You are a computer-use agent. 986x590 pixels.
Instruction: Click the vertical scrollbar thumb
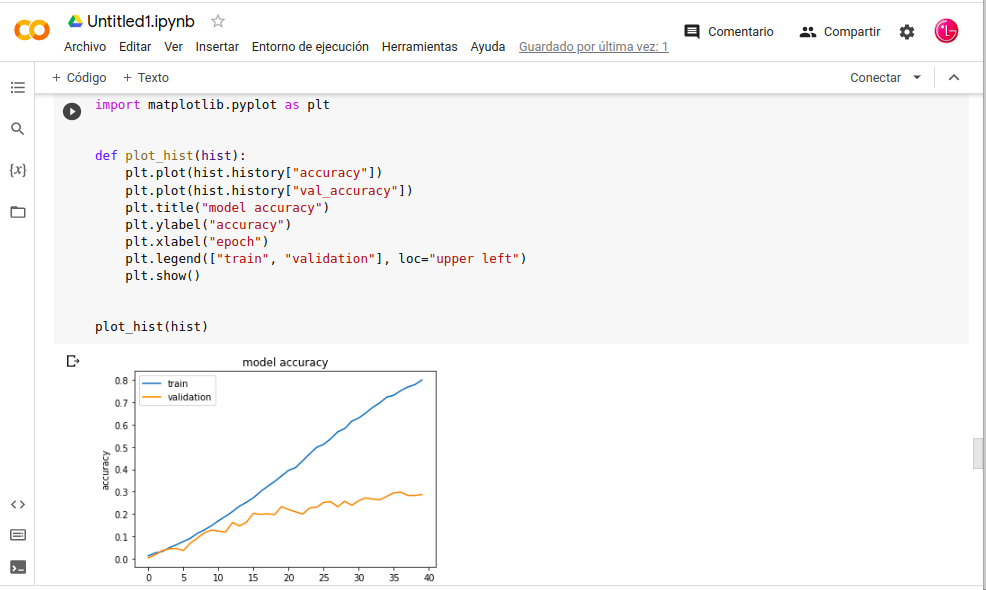tap(978, 453)
